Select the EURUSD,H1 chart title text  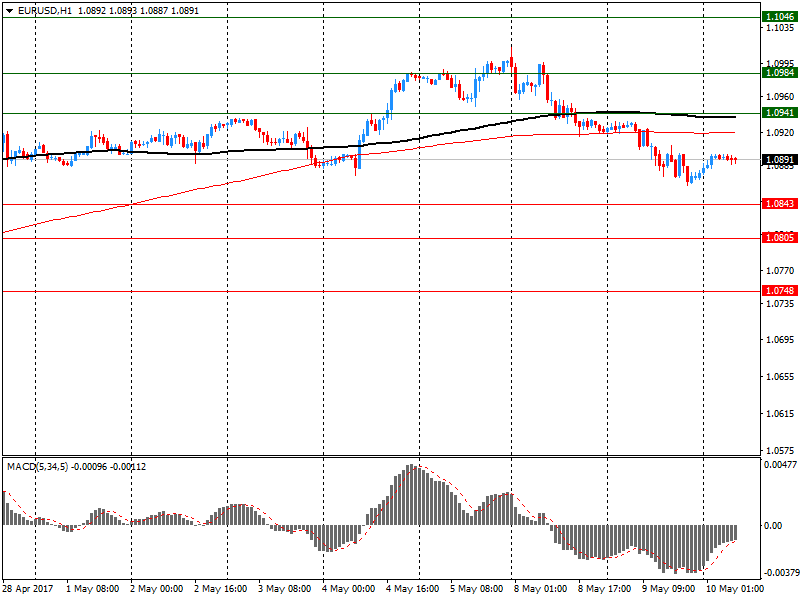click(x=45, y=11)
